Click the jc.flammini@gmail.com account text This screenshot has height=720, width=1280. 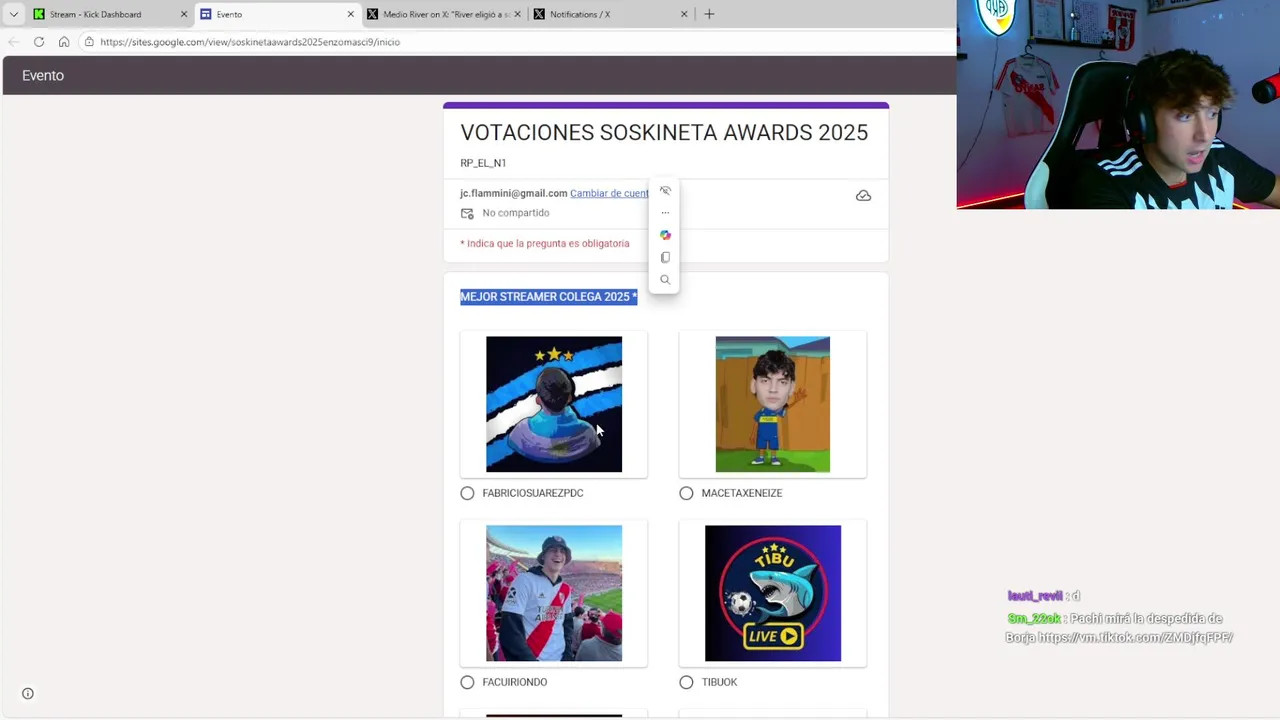(513, 193)
